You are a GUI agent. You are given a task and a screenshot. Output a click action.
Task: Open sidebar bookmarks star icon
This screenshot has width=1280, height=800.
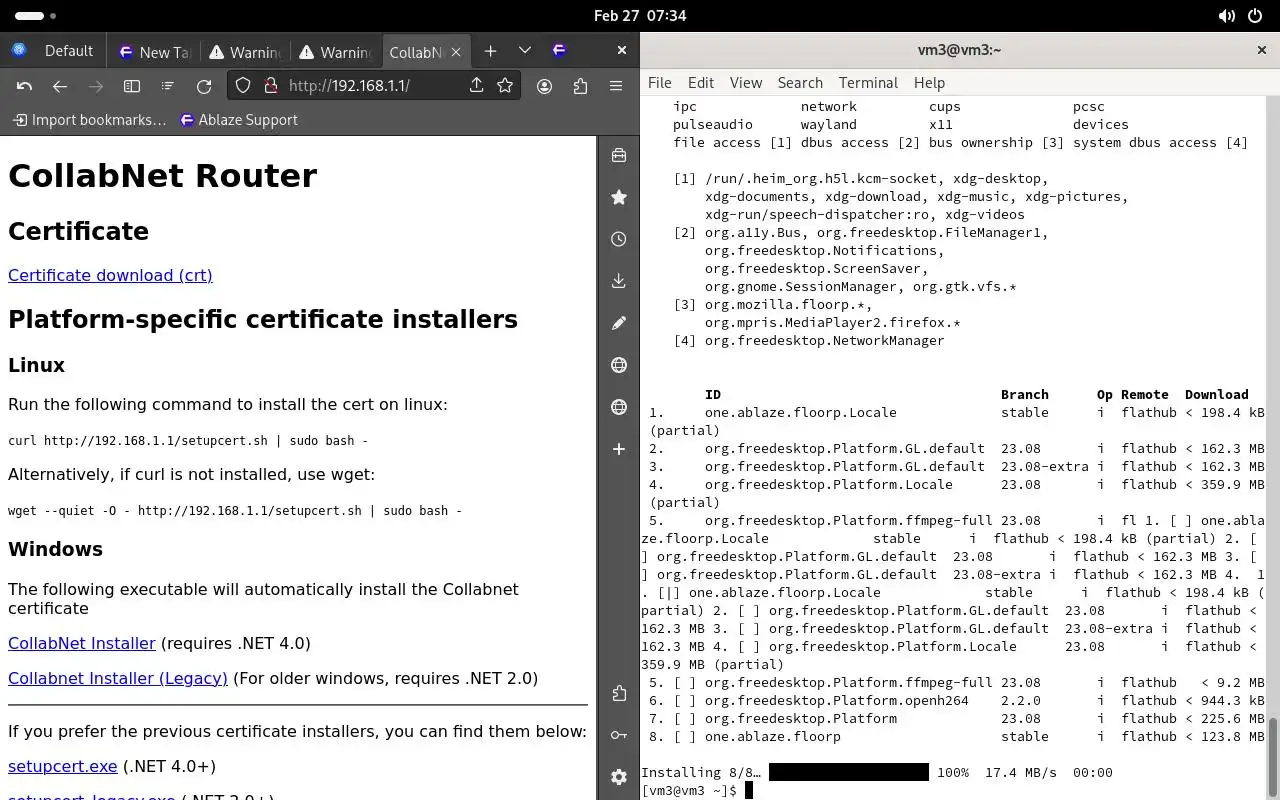click(619, 197)
